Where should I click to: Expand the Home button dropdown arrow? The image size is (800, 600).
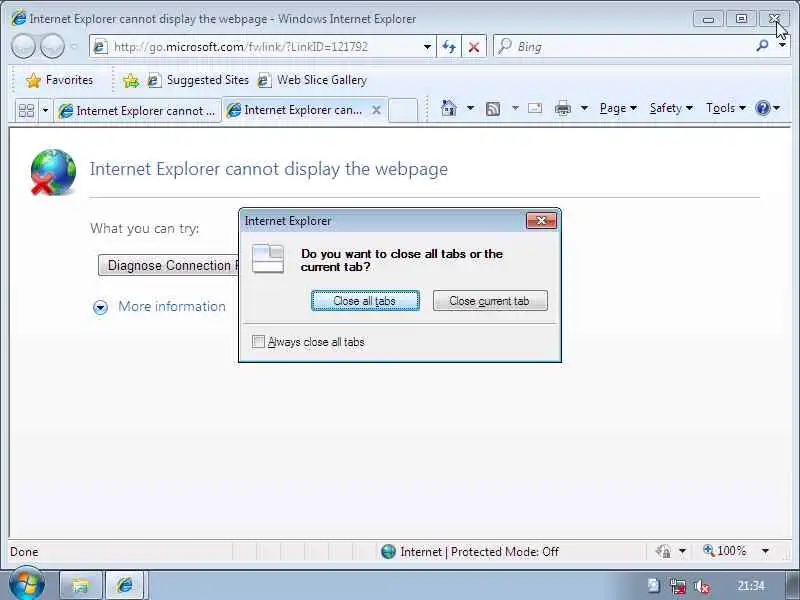click(470, 108)
